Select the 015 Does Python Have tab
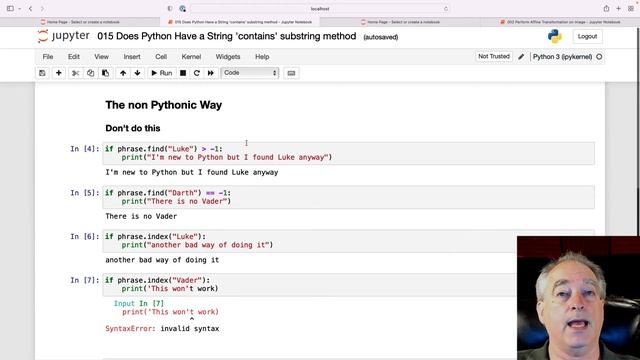 pyautogui.click(x=240, y=22)
